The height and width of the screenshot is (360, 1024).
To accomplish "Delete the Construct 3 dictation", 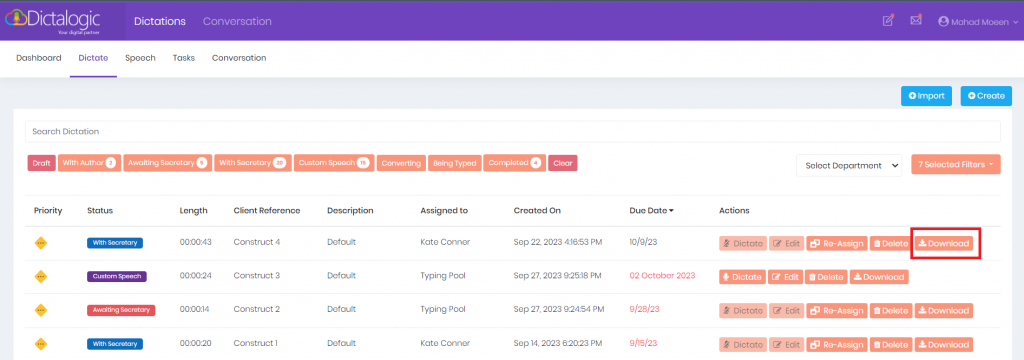I will point(825,277).
